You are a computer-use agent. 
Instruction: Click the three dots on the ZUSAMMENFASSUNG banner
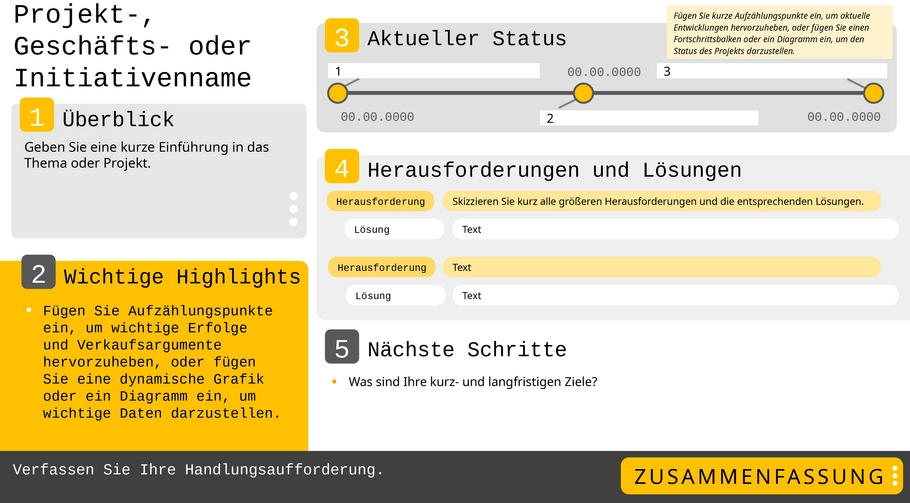tap(894, 476)
